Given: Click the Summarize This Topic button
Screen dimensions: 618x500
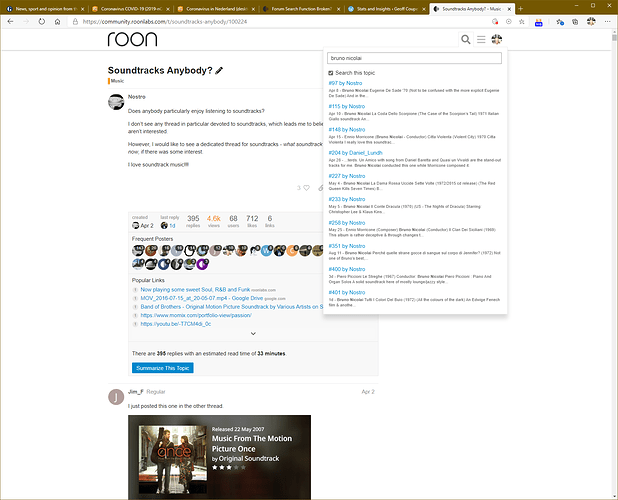Looking at the screenshot, I should [x=162, y=368].
